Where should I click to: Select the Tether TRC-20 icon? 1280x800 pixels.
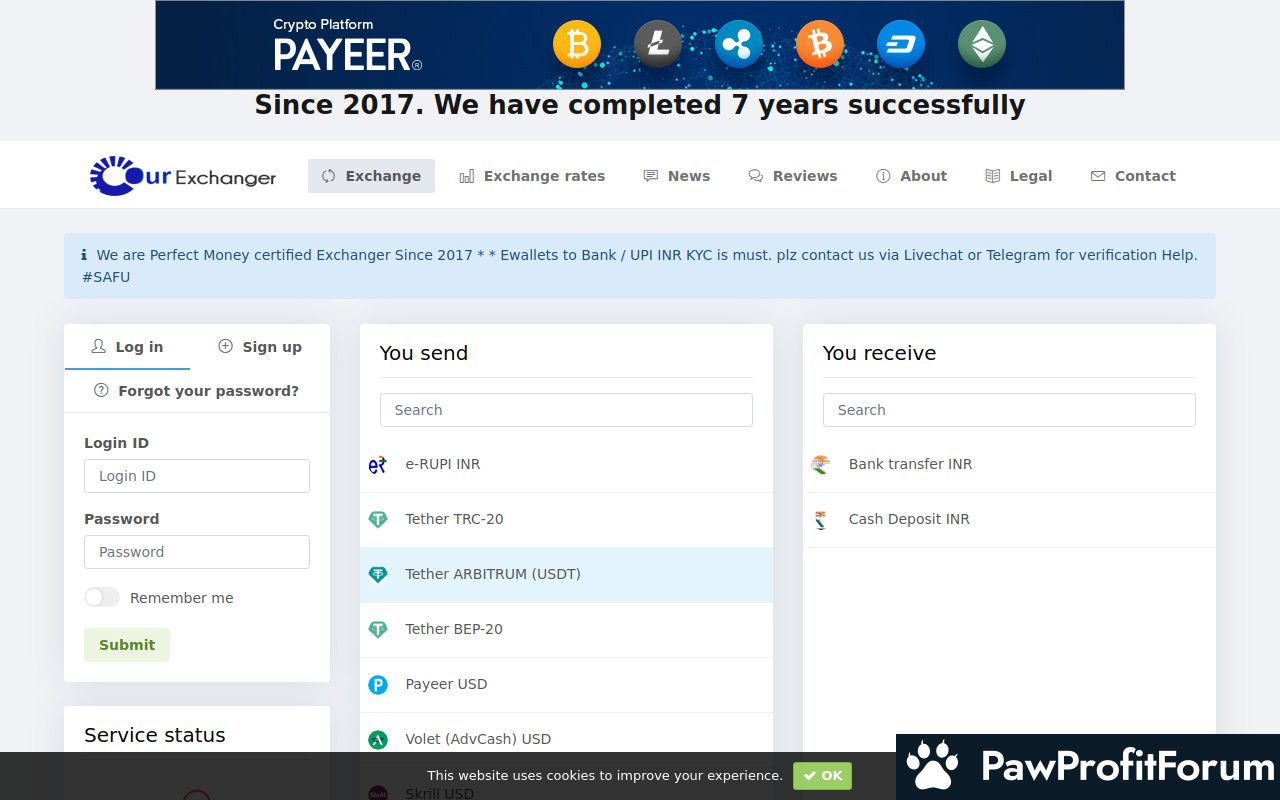tap(378, 520)
